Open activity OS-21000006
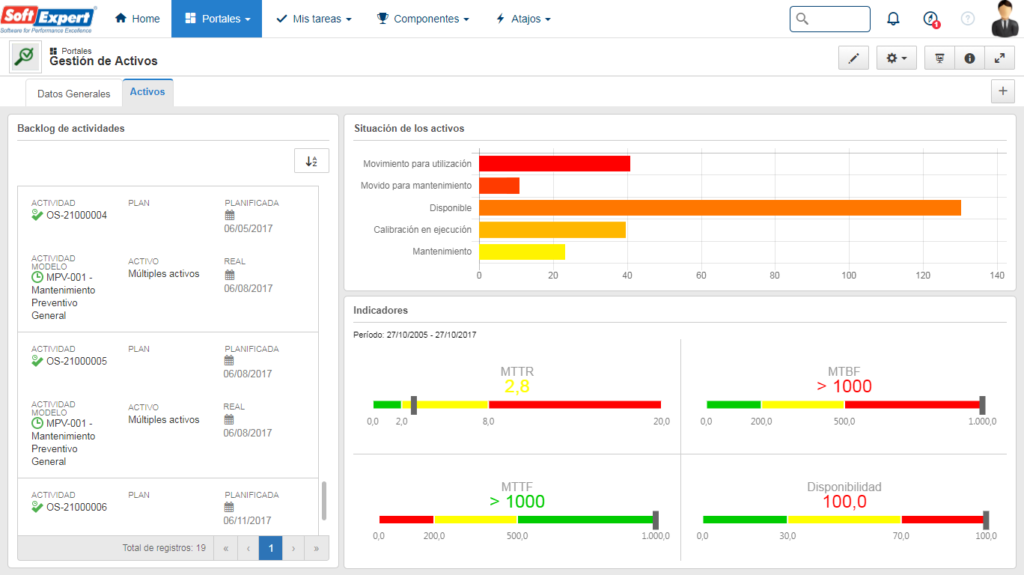Image resolution: width=1024 pixels, height=575 pixels. [76, 507]
